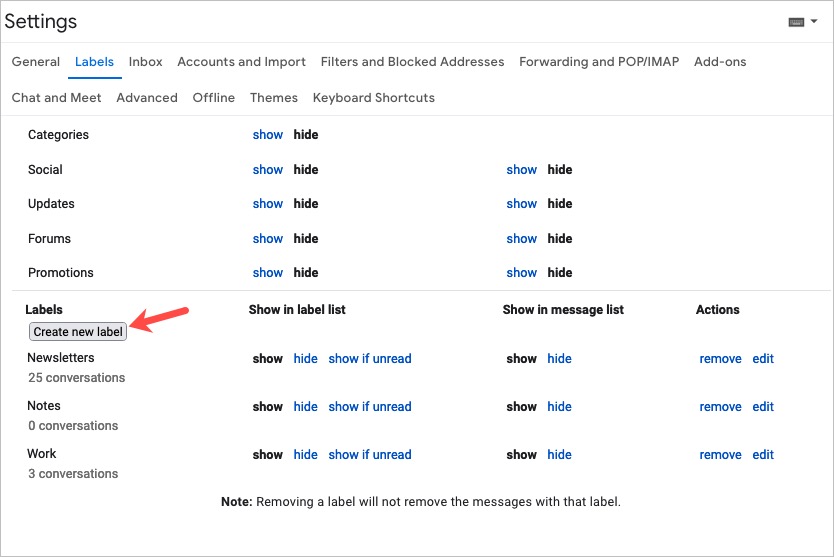This screenshot has height=557, width=834.
Task: Show Promotions in the message list
Action: pyautogui.click(x=521, y=273)
